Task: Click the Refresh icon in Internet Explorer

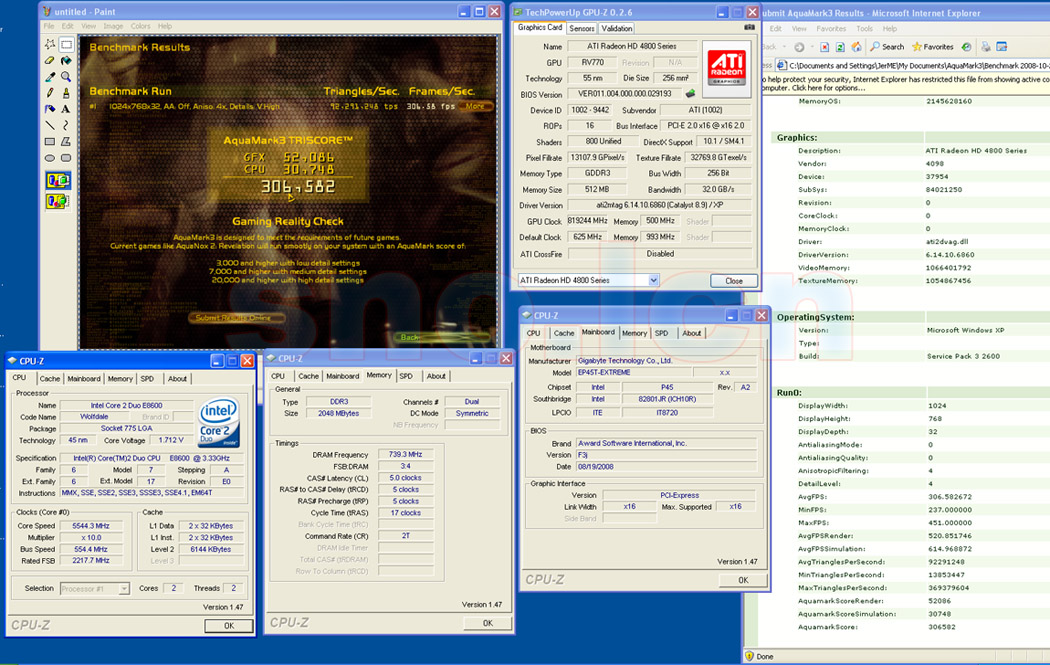Action: 840,47
